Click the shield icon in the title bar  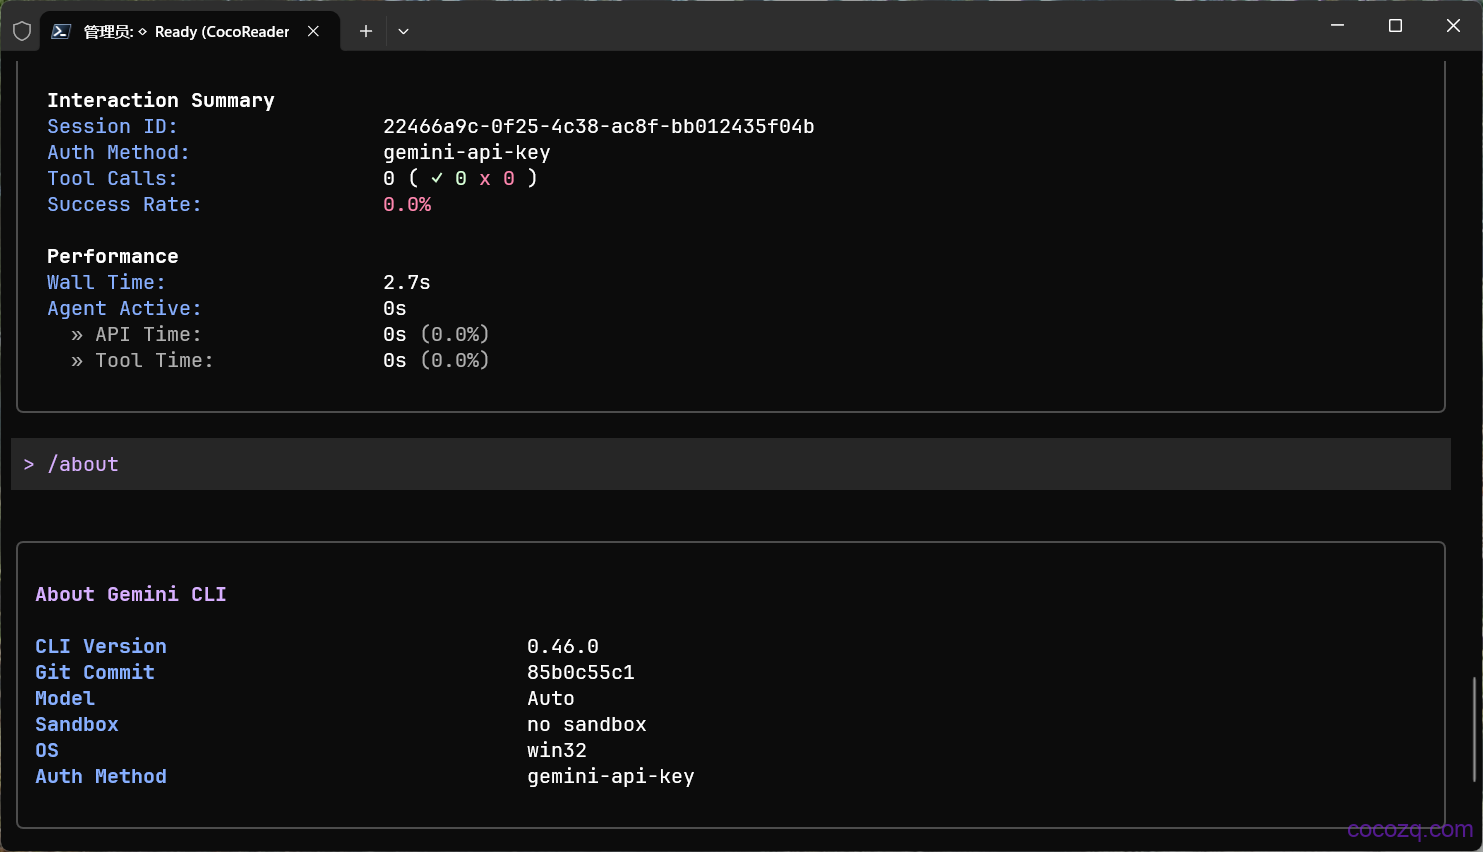click(22, 31)
